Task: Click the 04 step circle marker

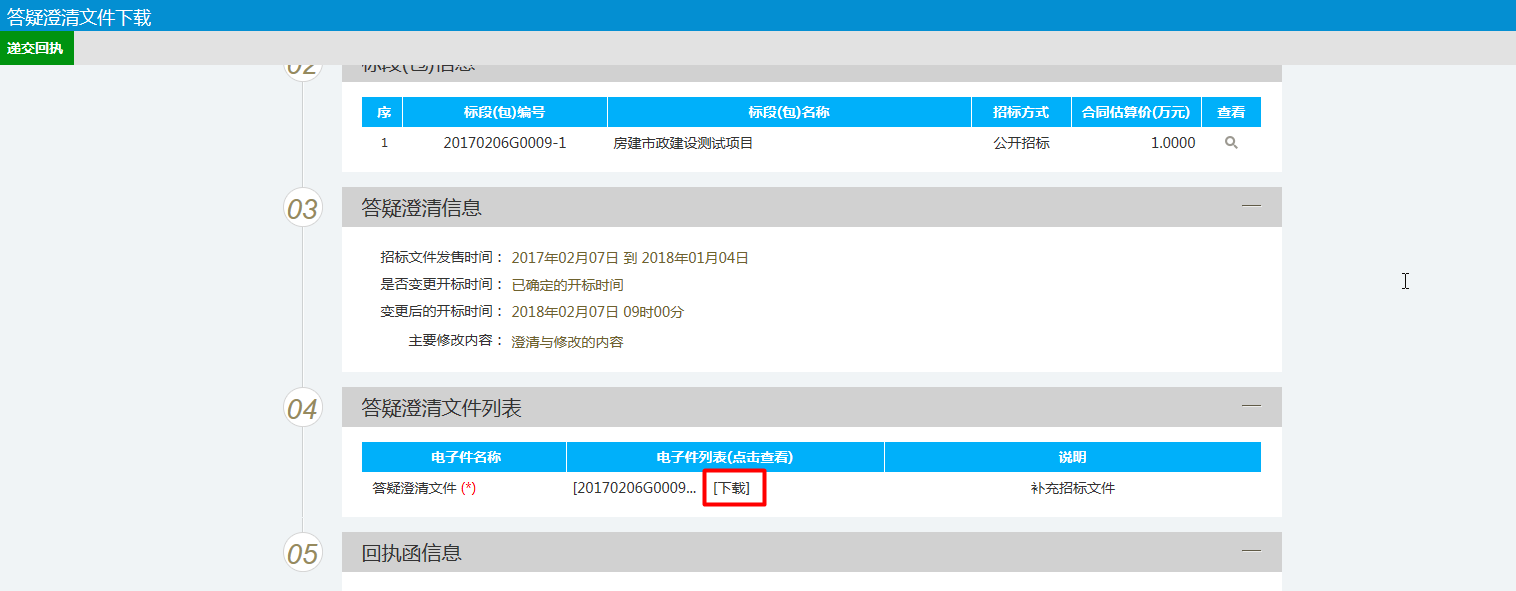Action: coord(303,409)
